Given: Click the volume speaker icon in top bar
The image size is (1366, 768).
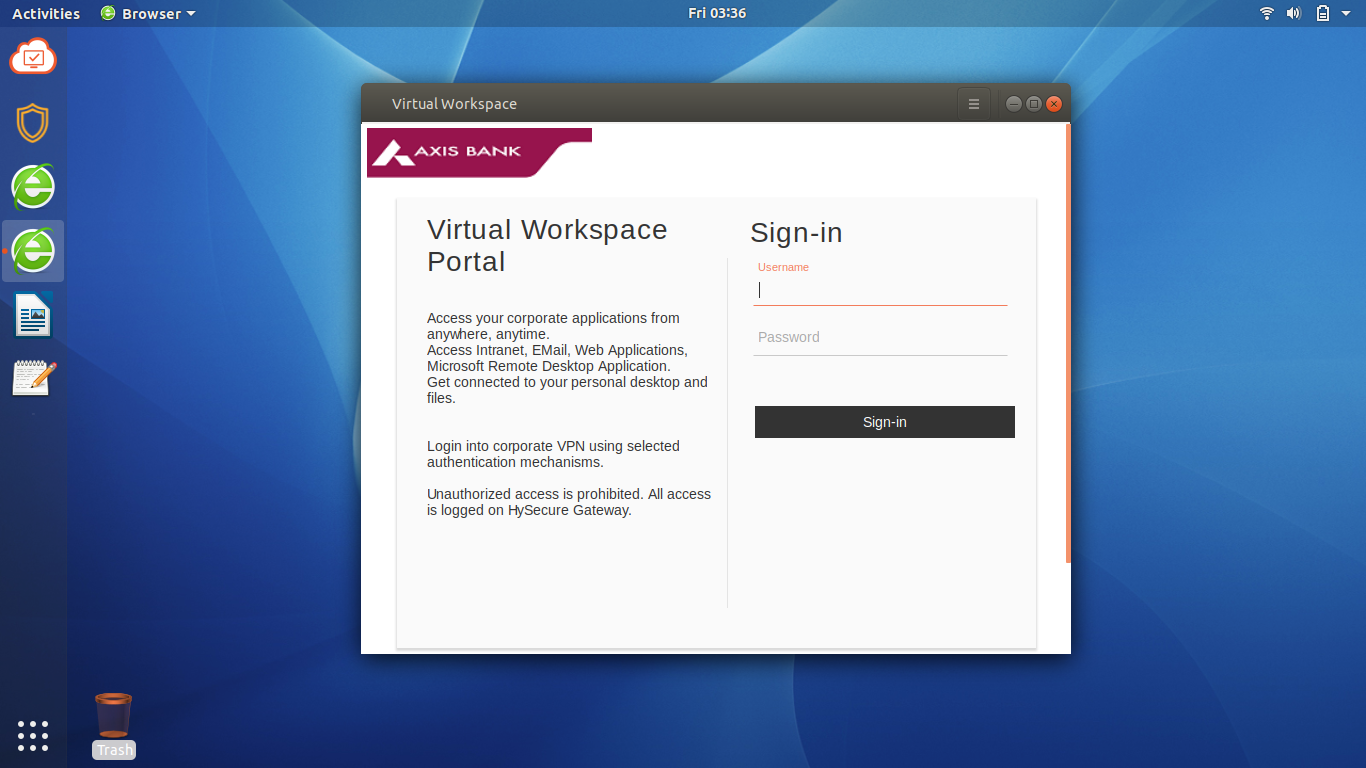Looking at the screenshot, I should click(1294, 13).
